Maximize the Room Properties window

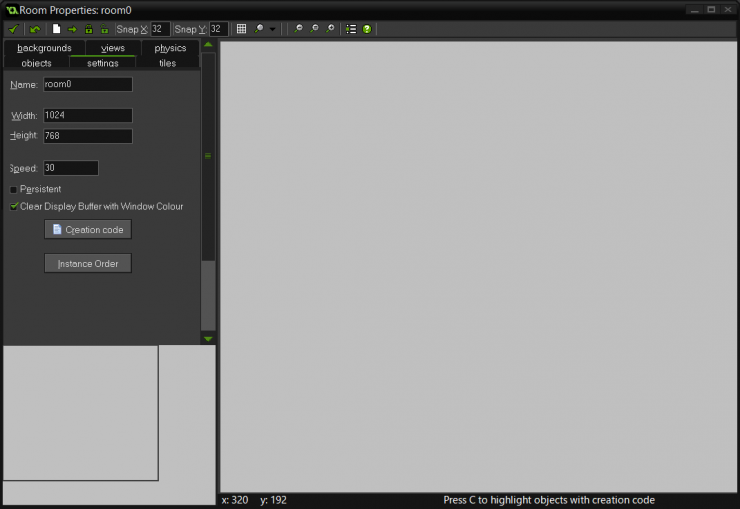(711, 10)
